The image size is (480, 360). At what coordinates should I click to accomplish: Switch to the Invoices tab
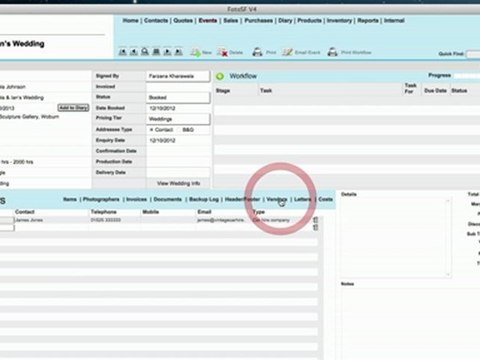tap(136, 199)
